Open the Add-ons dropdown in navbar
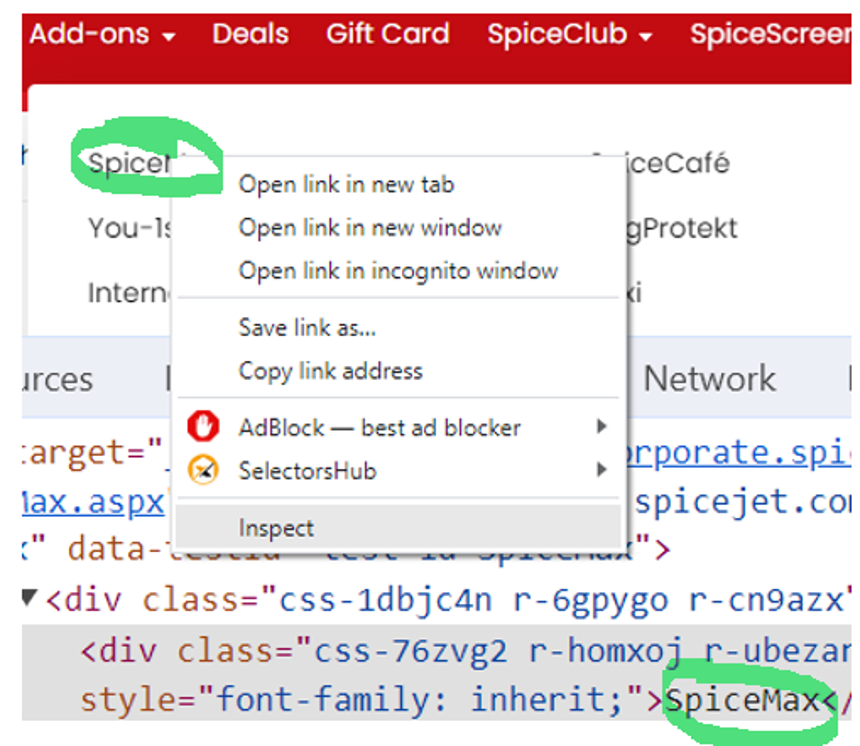Screen dimensions: 860x746 [x=102, y=34]
